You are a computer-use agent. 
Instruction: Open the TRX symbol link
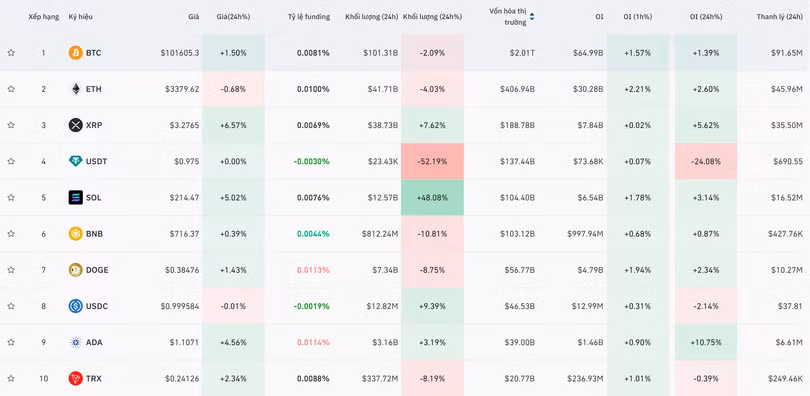[94, 378]
